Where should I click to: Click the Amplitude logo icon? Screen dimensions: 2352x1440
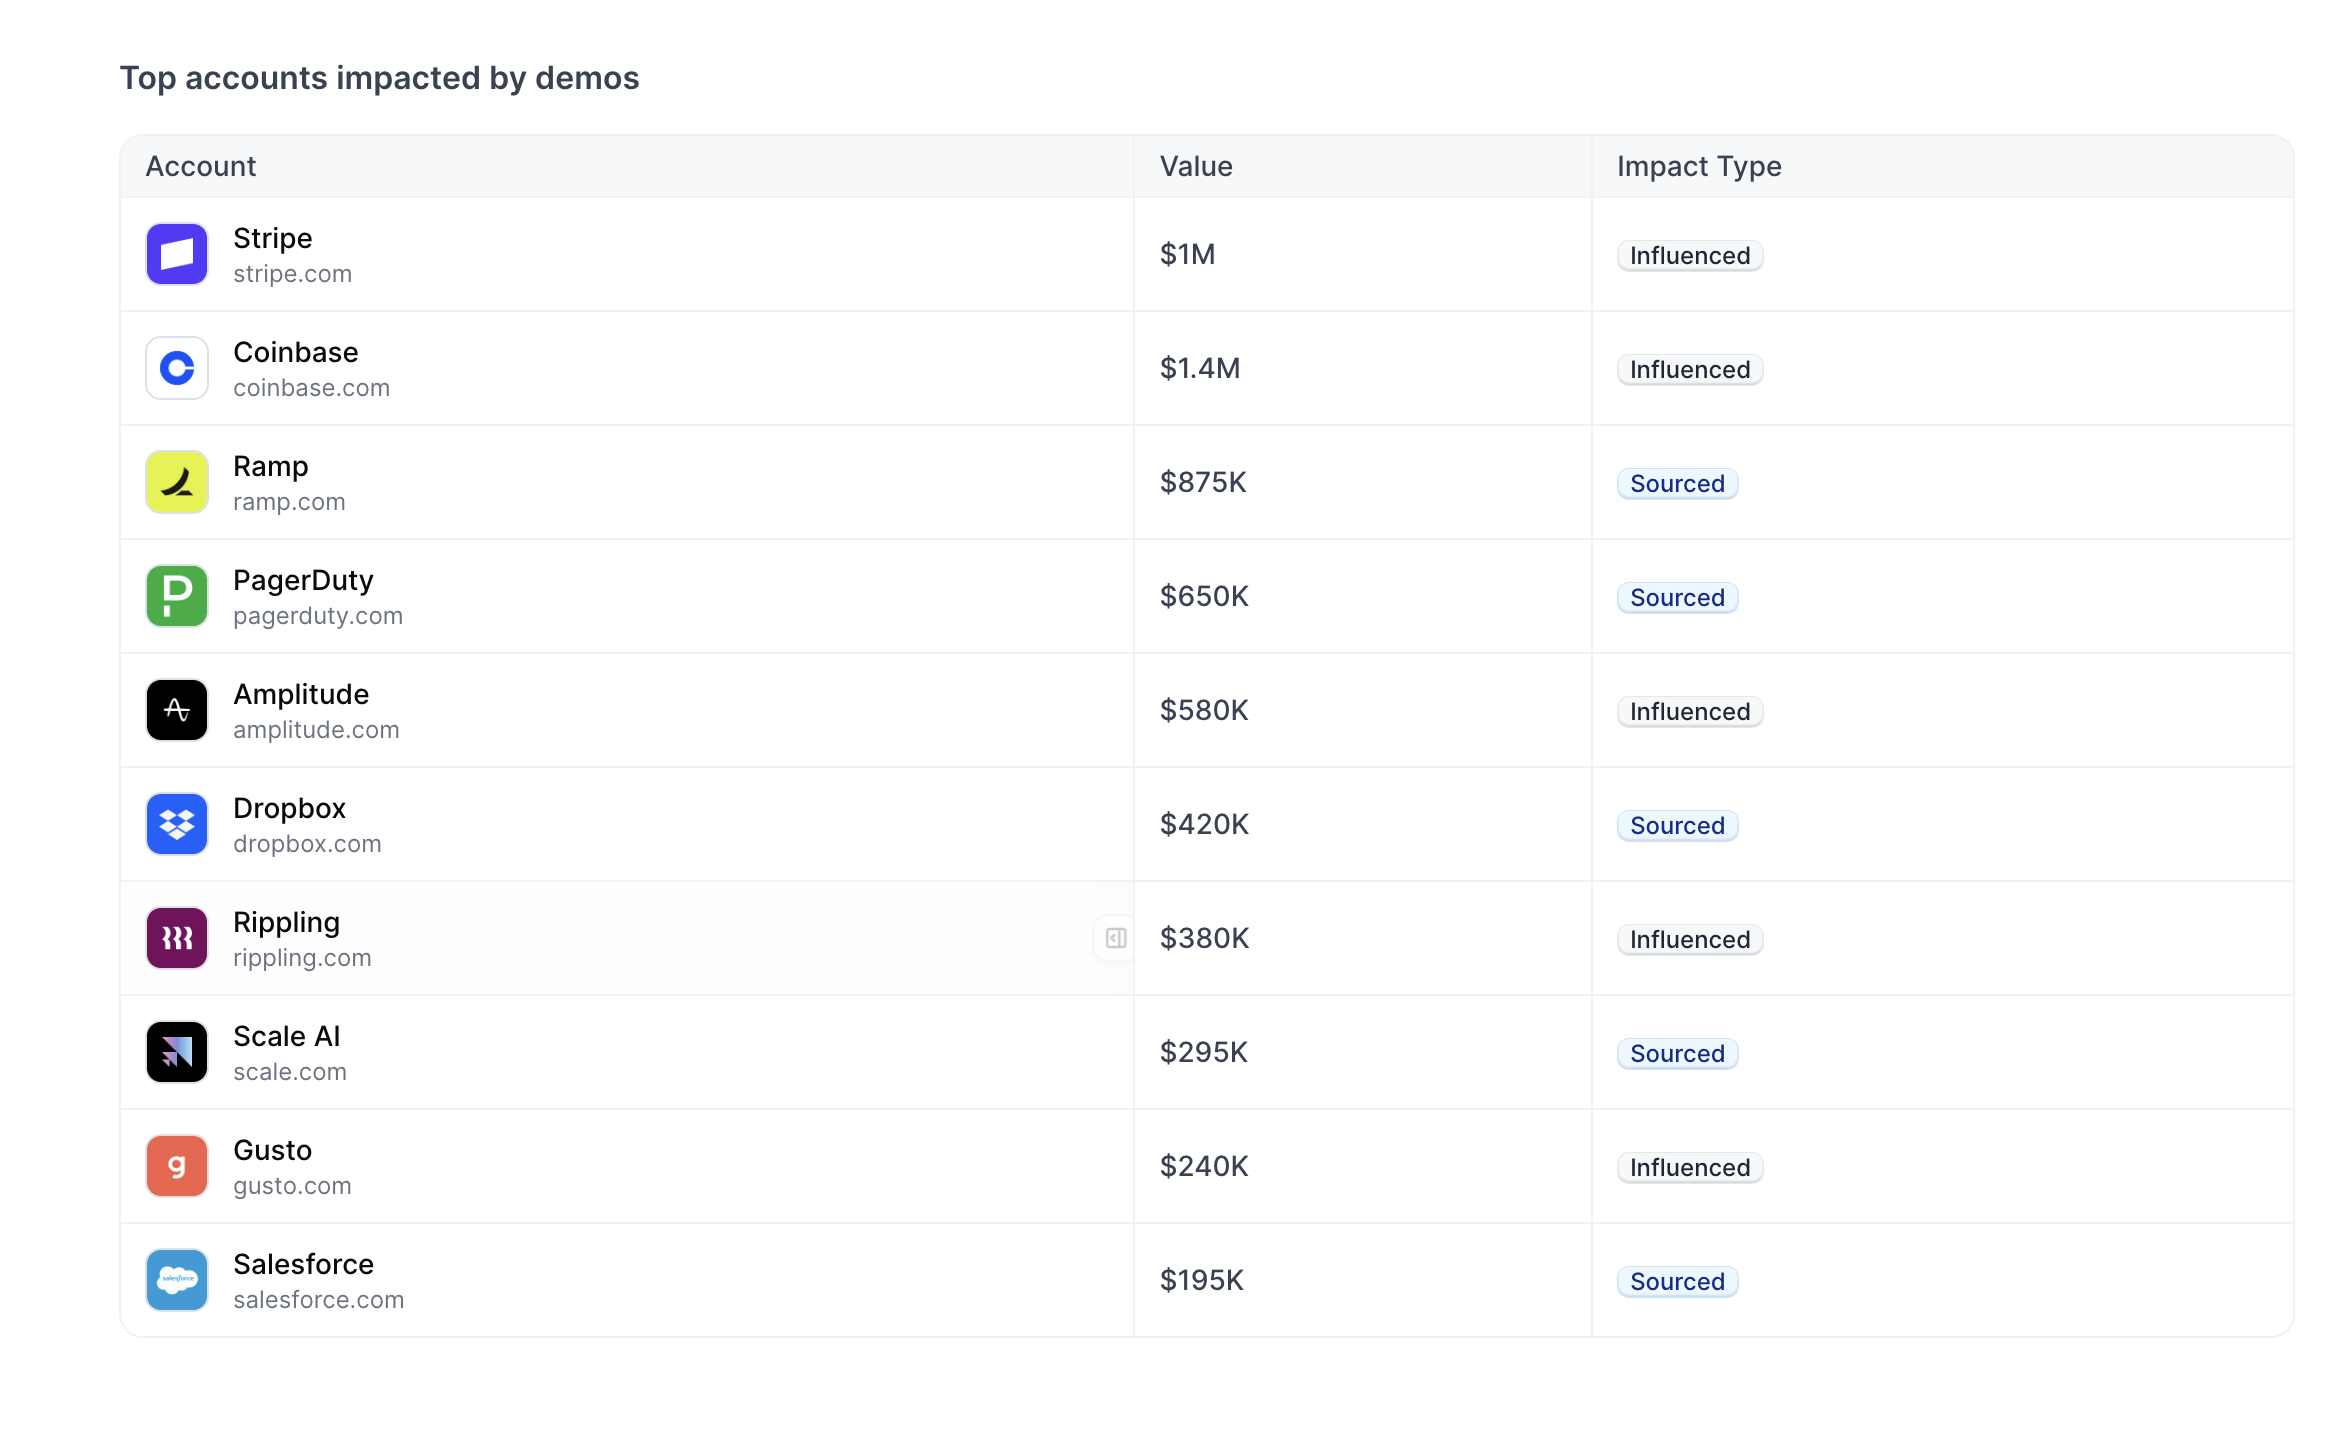click(176, 710)
